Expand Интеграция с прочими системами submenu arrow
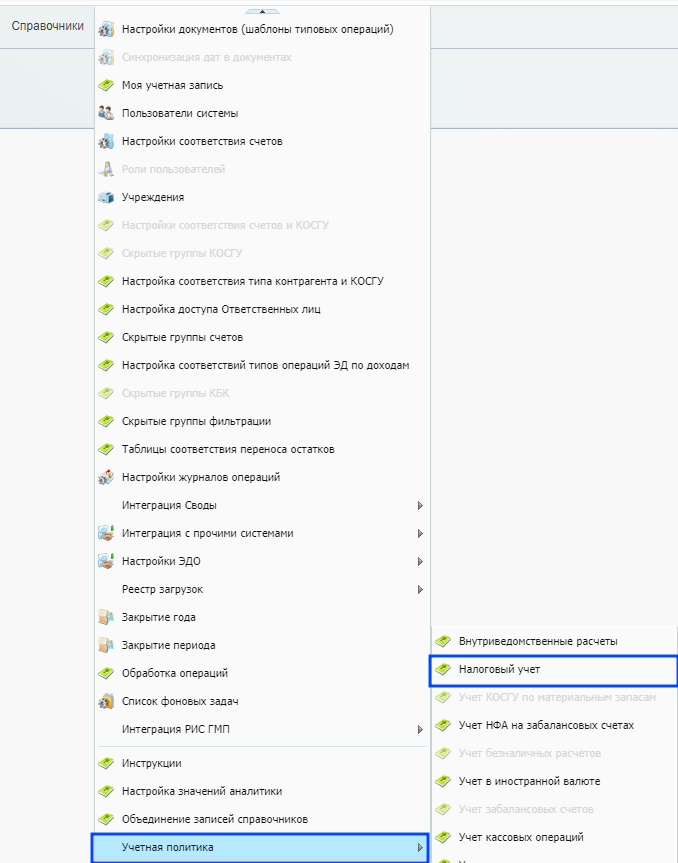 (420, 533)
